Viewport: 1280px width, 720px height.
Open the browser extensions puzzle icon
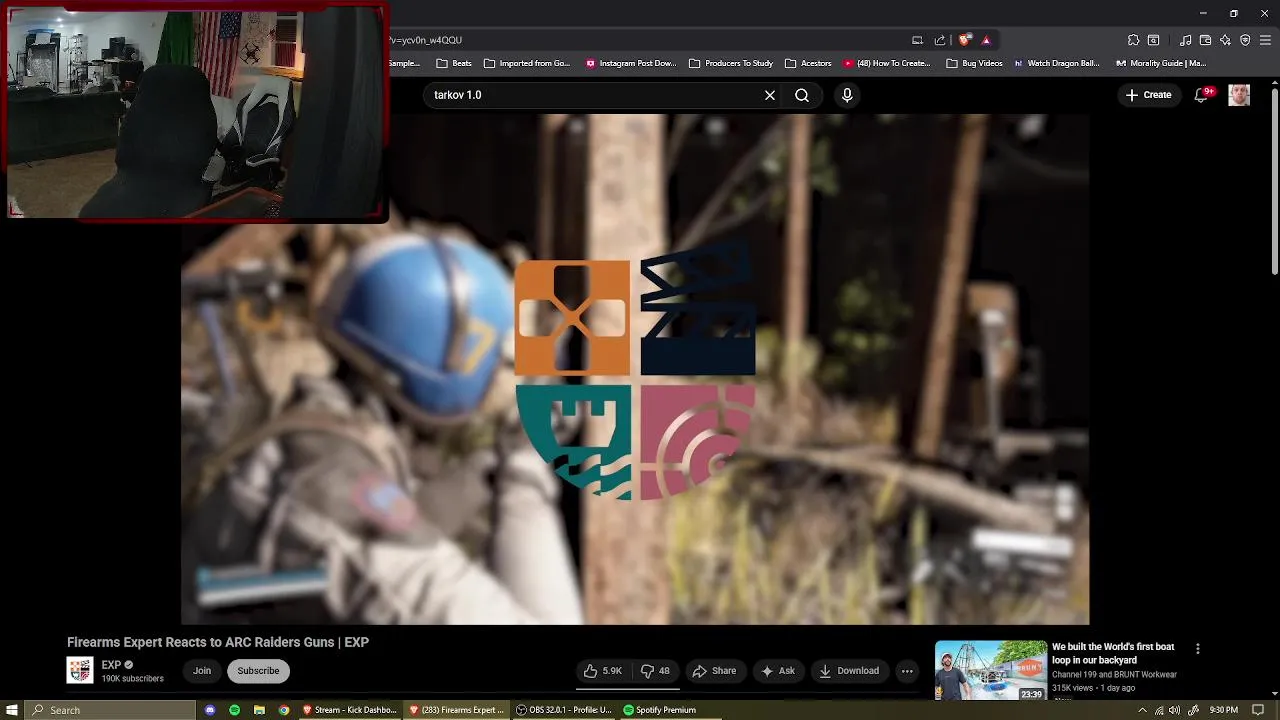[x=1133, y=40]
